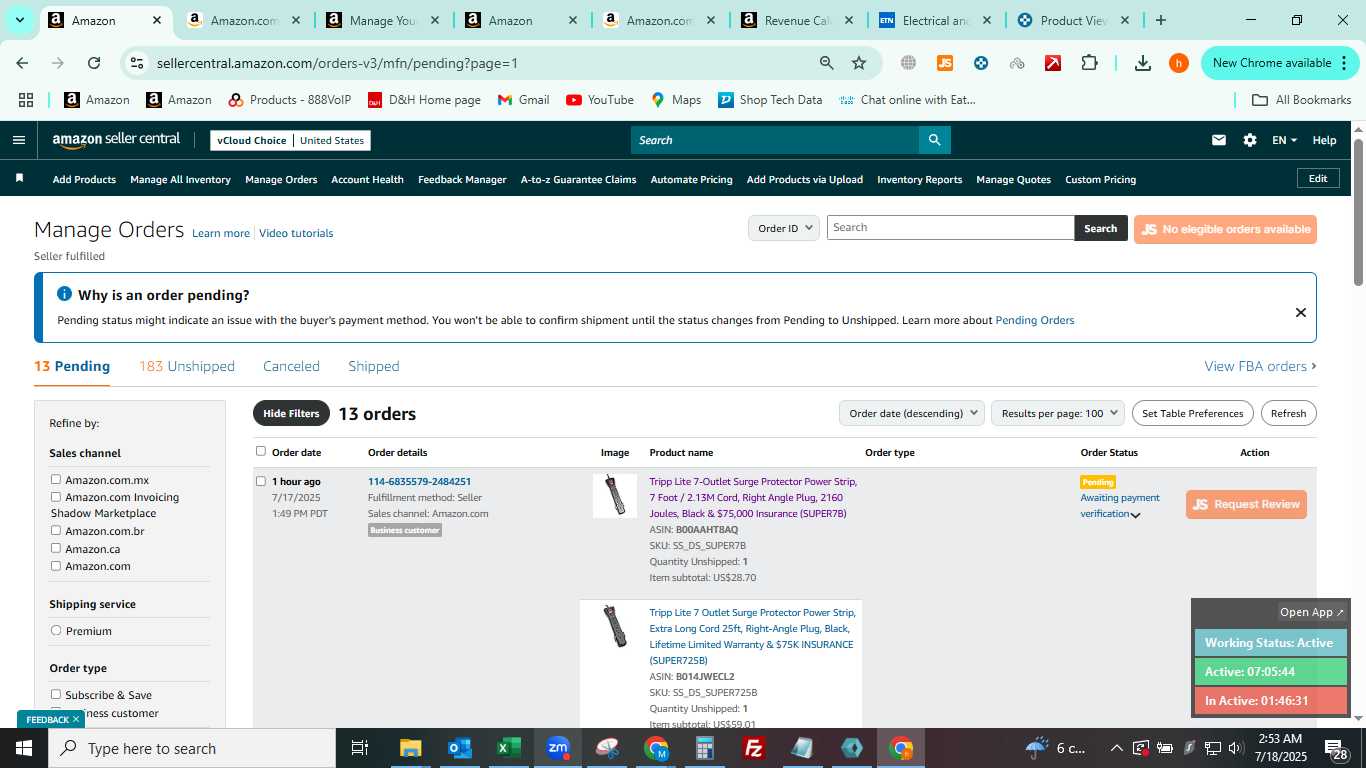Click the Amazon Seller Central logo
The width and height of the screenshot is (1366, 768).
[x=117, y=140]
